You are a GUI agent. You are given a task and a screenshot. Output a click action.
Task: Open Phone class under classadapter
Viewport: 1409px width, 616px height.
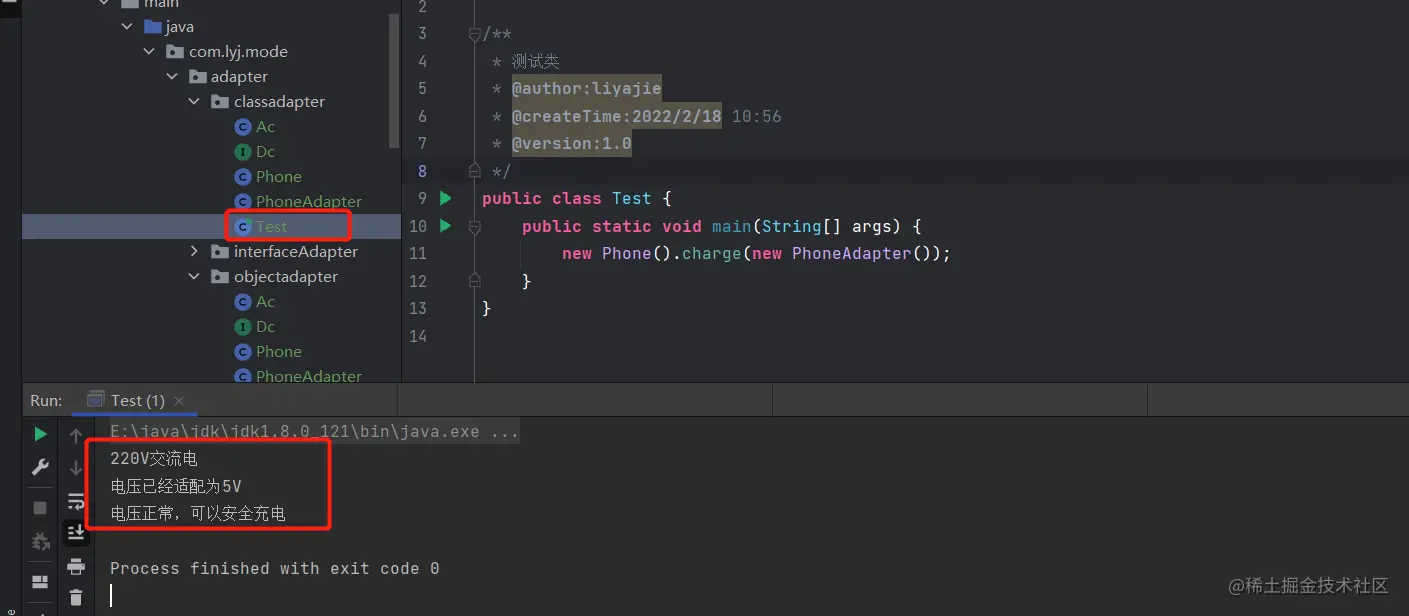279,176
